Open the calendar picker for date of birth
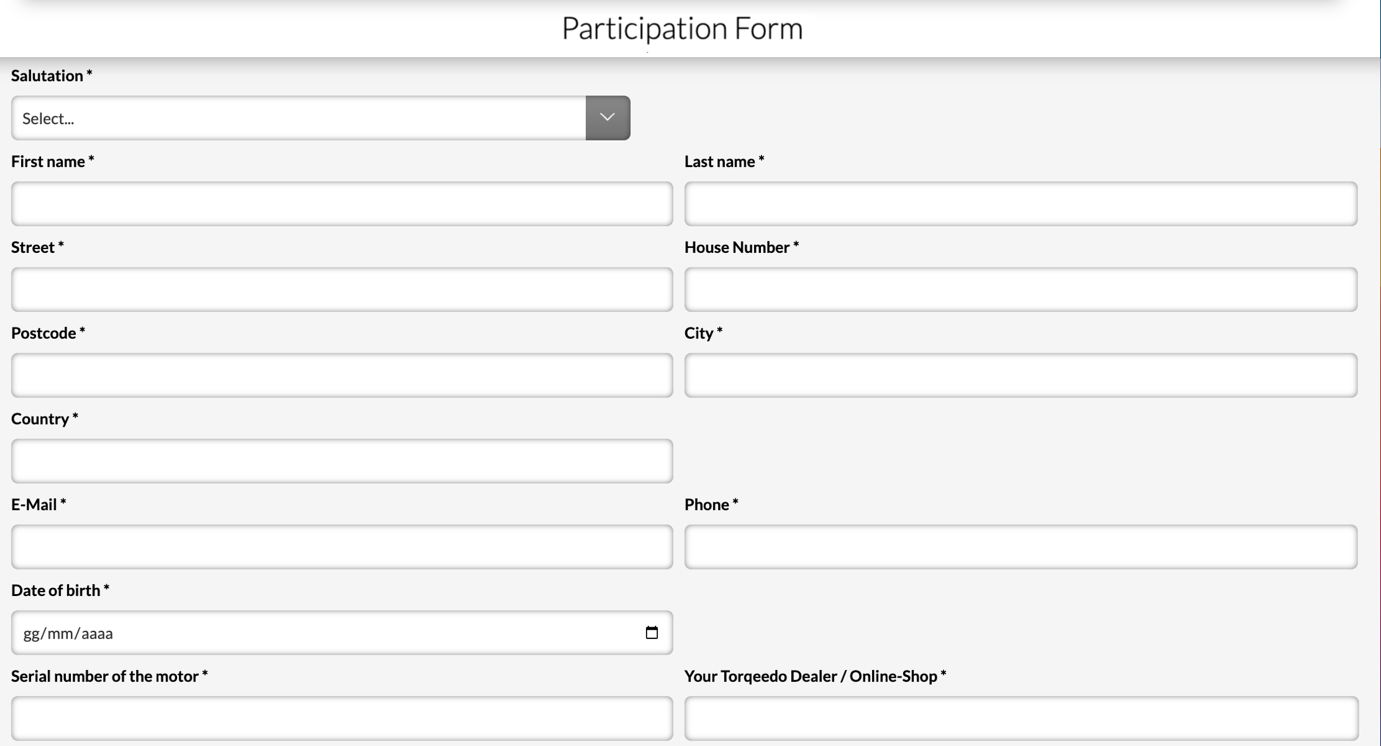The height and width of the screenshot is (746, 1381). (x=652, y=633)
